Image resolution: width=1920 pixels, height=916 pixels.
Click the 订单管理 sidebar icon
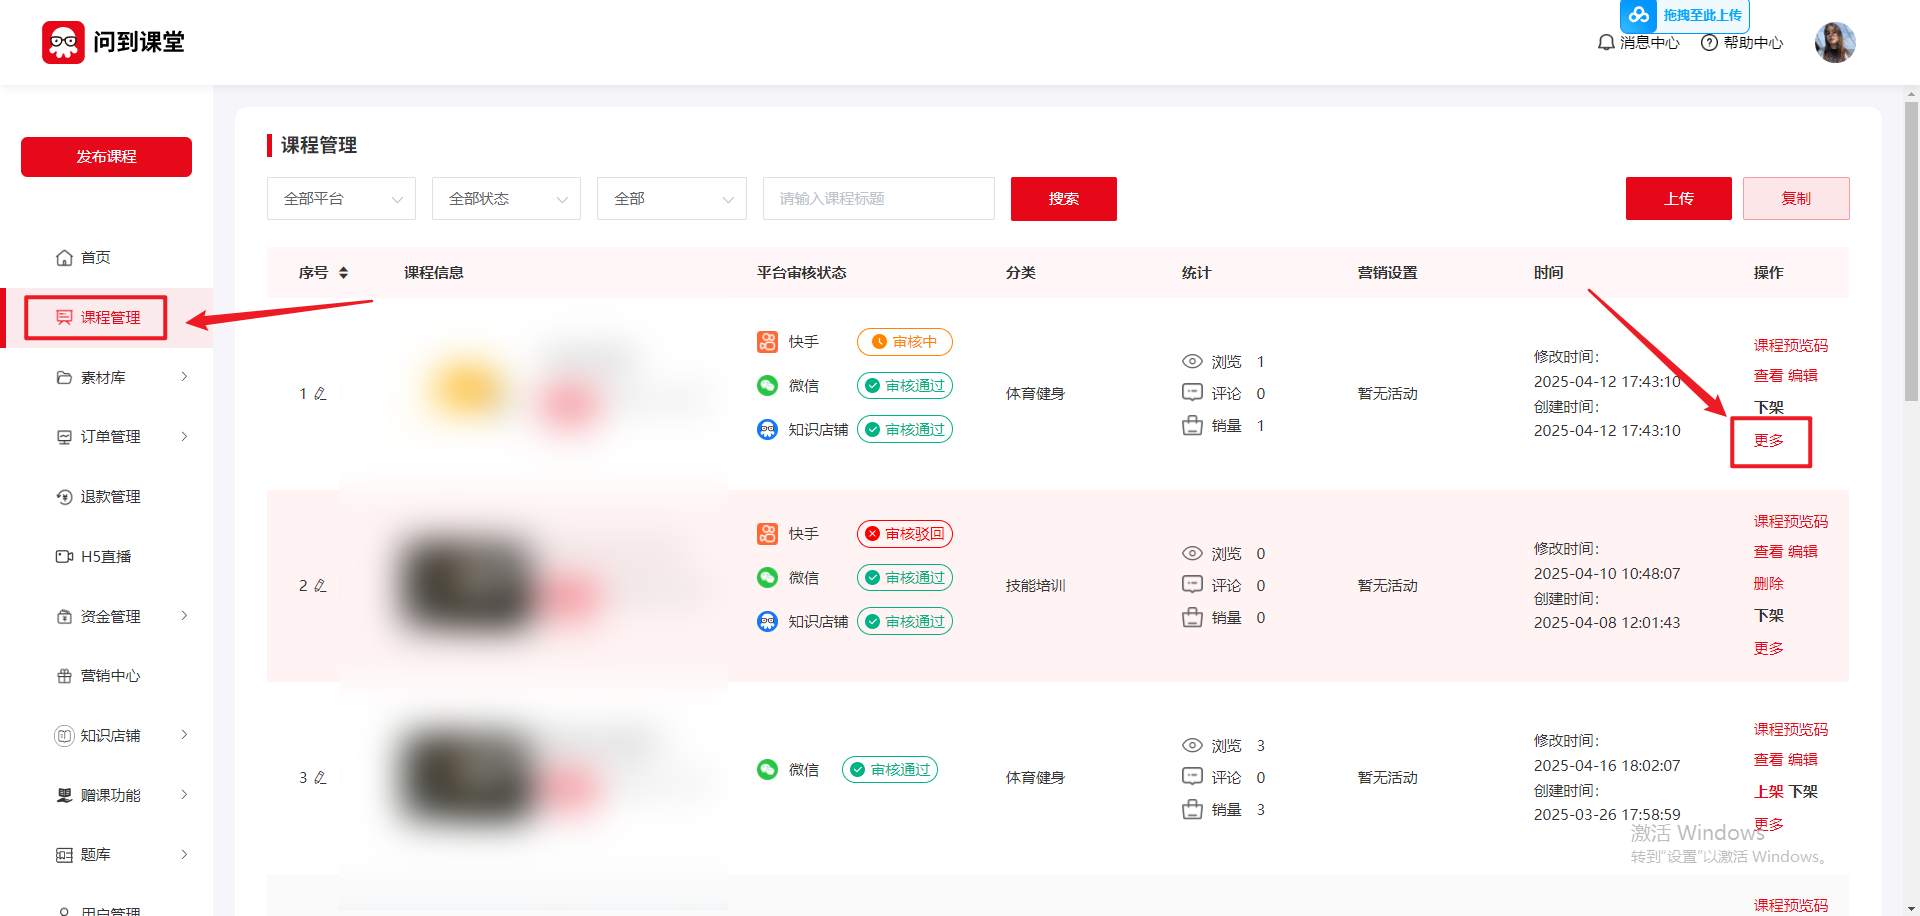pos(64,437)
